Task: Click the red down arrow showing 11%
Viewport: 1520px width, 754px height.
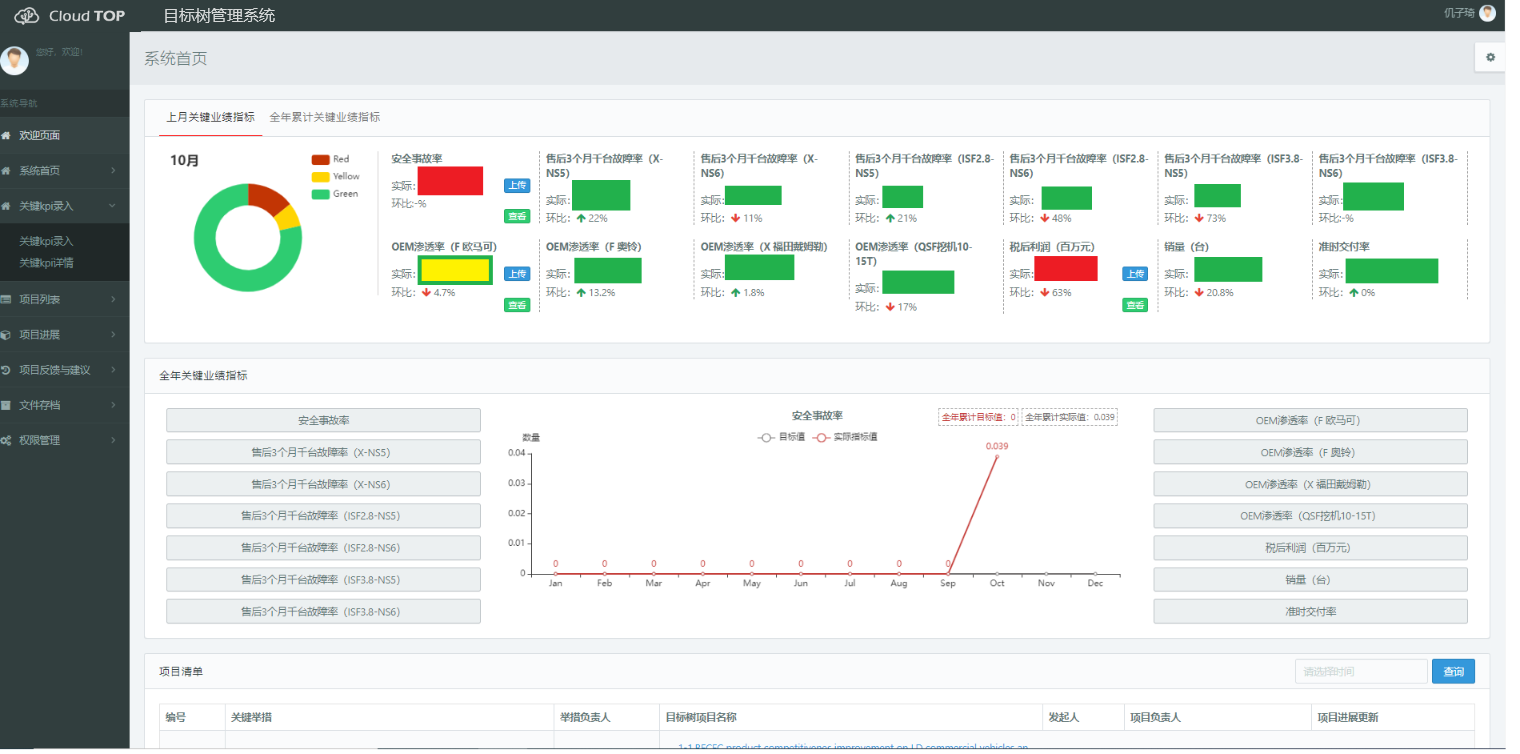Action: coord(736,218)
